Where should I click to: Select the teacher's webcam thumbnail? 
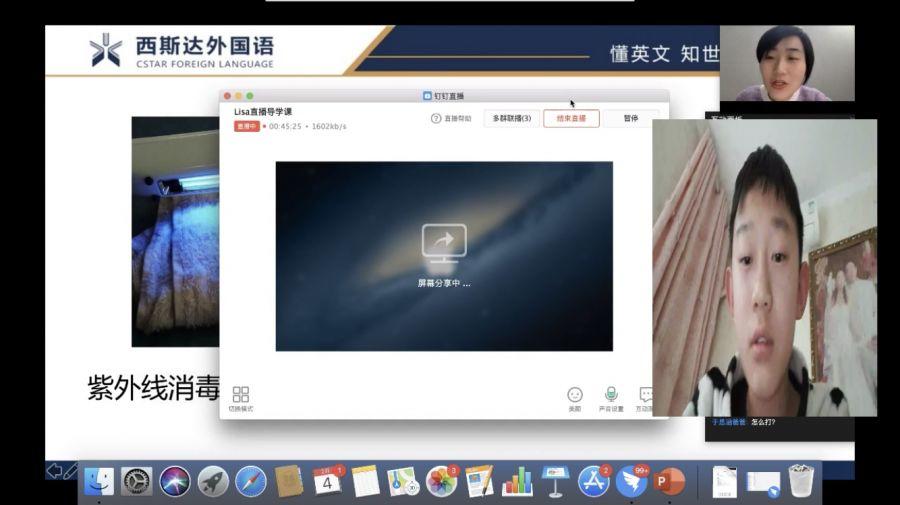[785, 63]
